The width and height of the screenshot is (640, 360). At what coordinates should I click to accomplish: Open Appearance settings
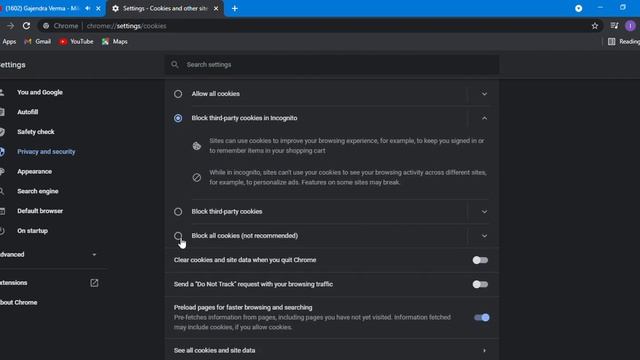point(34,171)
